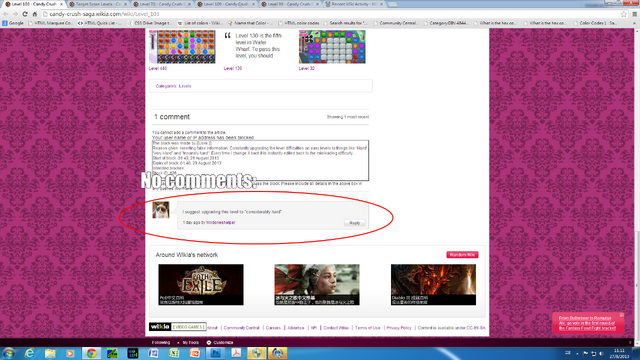Follow the Level 32 link
This screenshot has height=360, width=640.
click(x=307, y=69)
